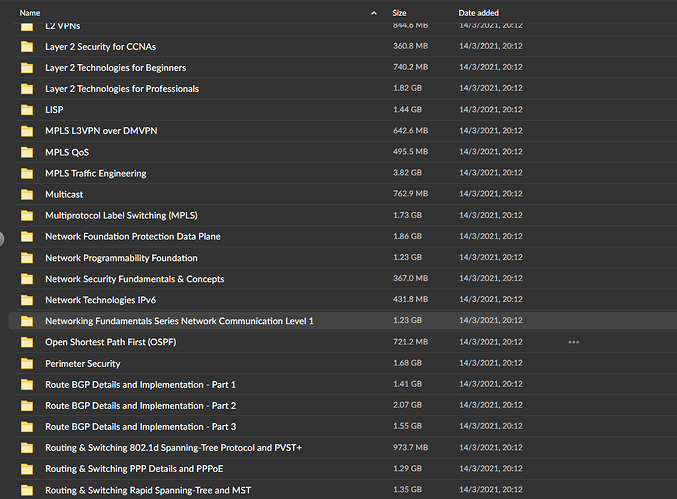Image resolution: width=677 pixels, height=499 pixels.
Task: Click MPLS Traffic Engineering folder icon
Action: tap(27, 173)
